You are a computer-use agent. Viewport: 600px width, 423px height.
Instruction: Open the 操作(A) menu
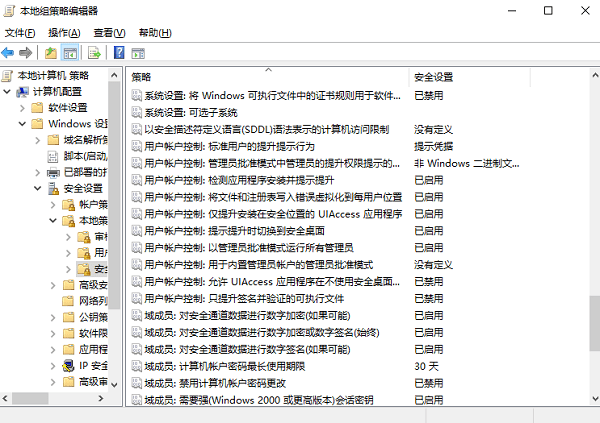(64, 33)
